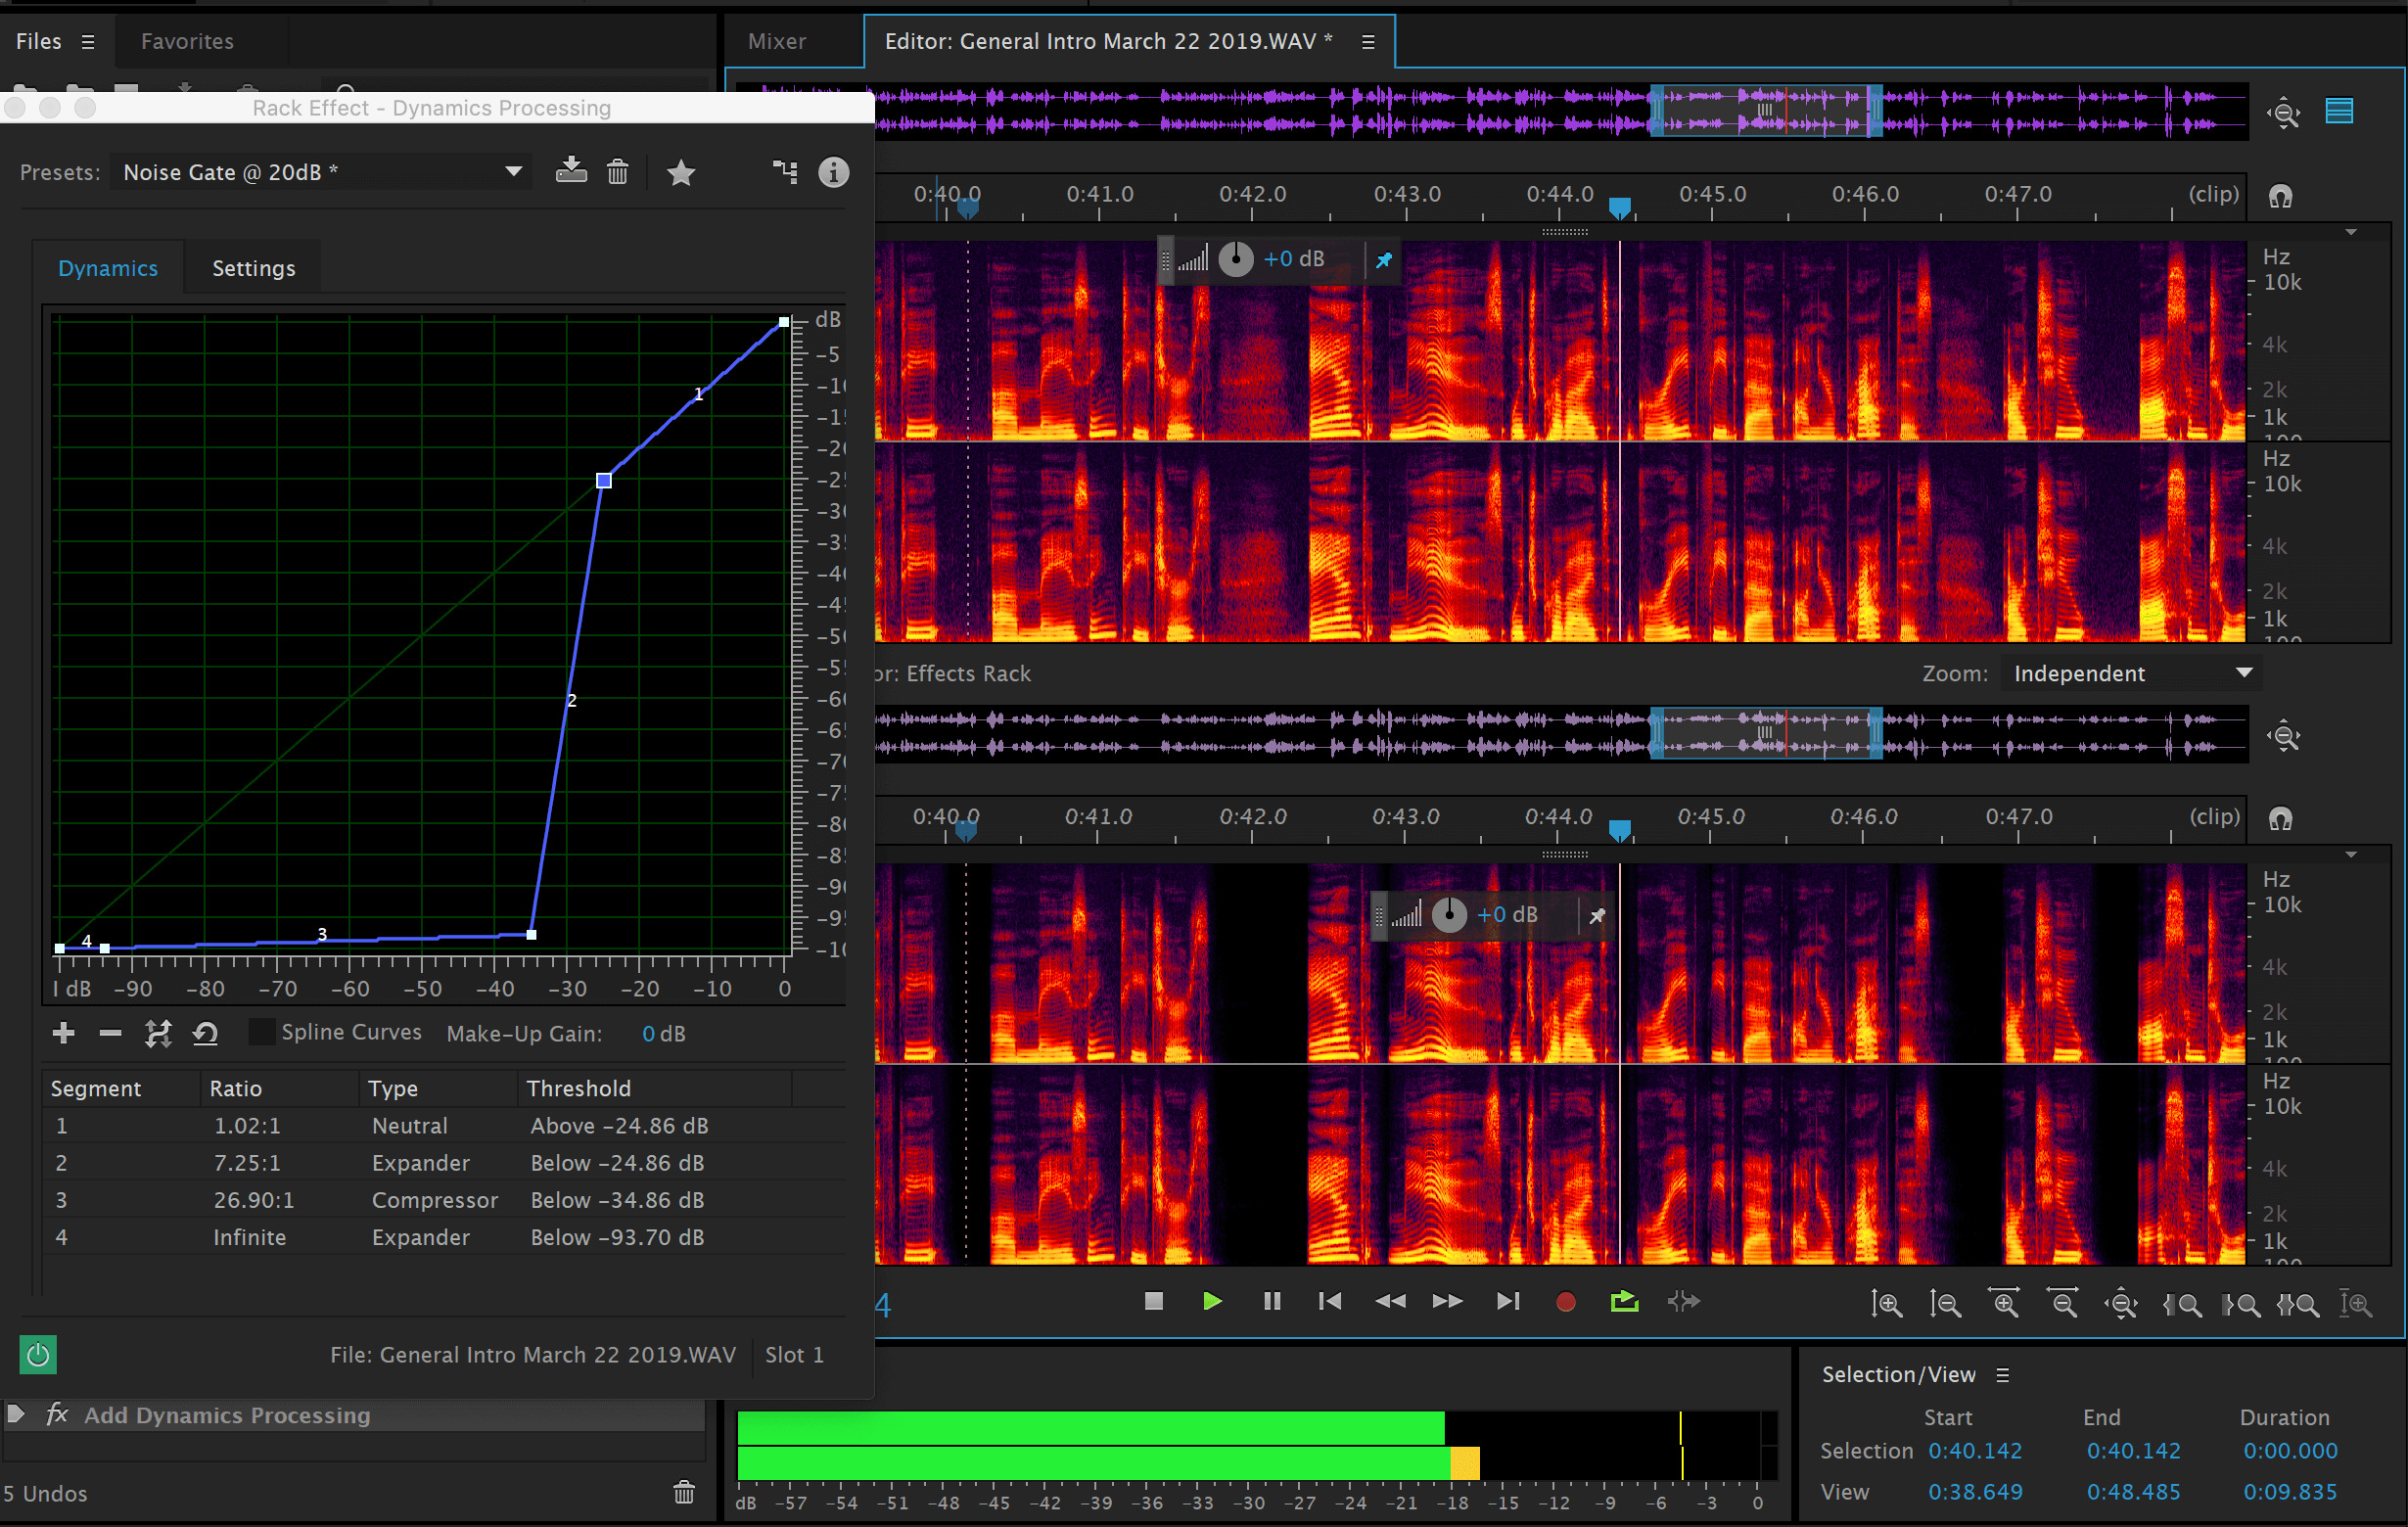The image size is (2408, 1527).
Task: Toggle the pin on lower HUD volume
Action: [1597, 915]
